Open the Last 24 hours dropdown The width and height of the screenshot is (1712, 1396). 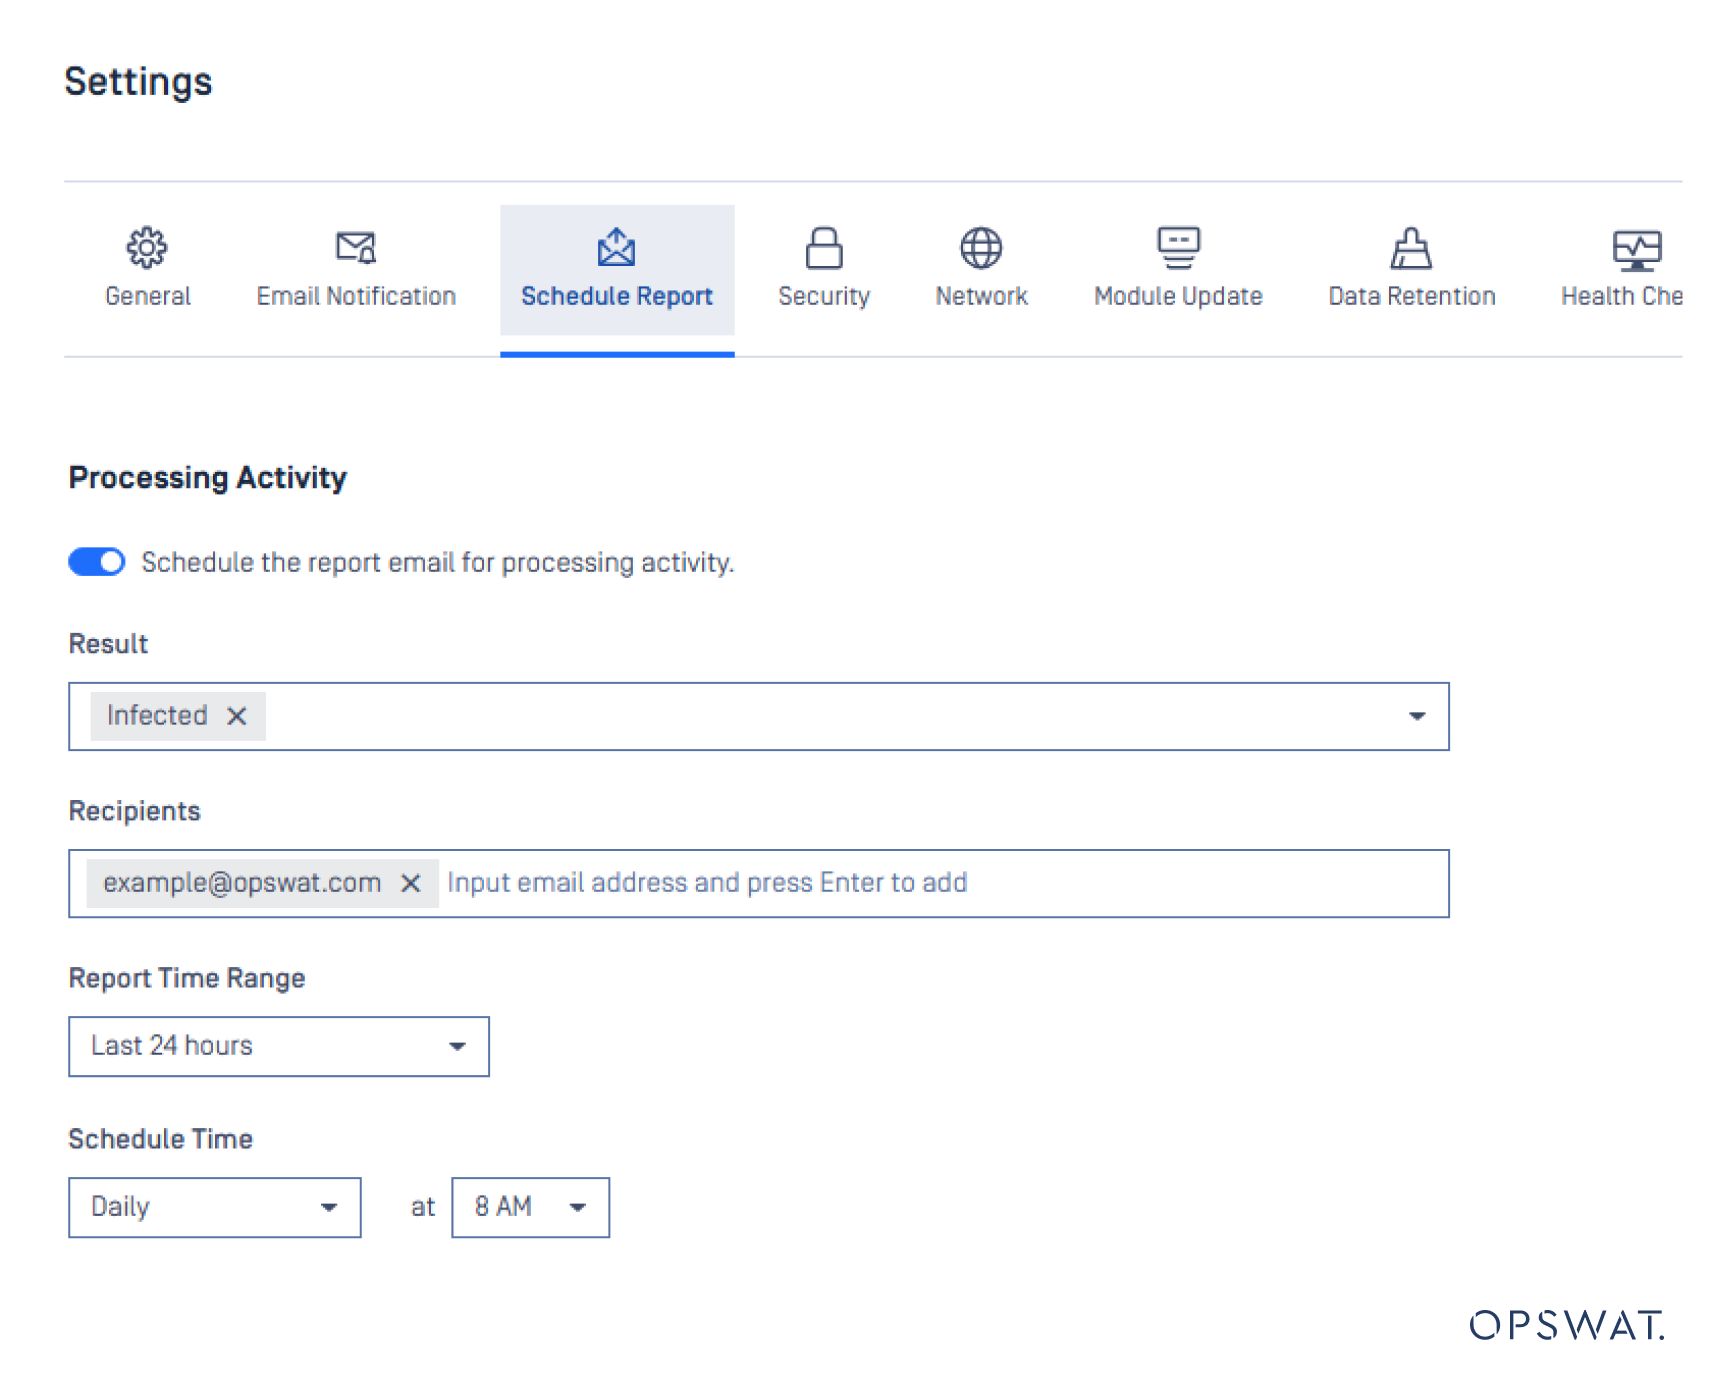[x=278, y=1046]
